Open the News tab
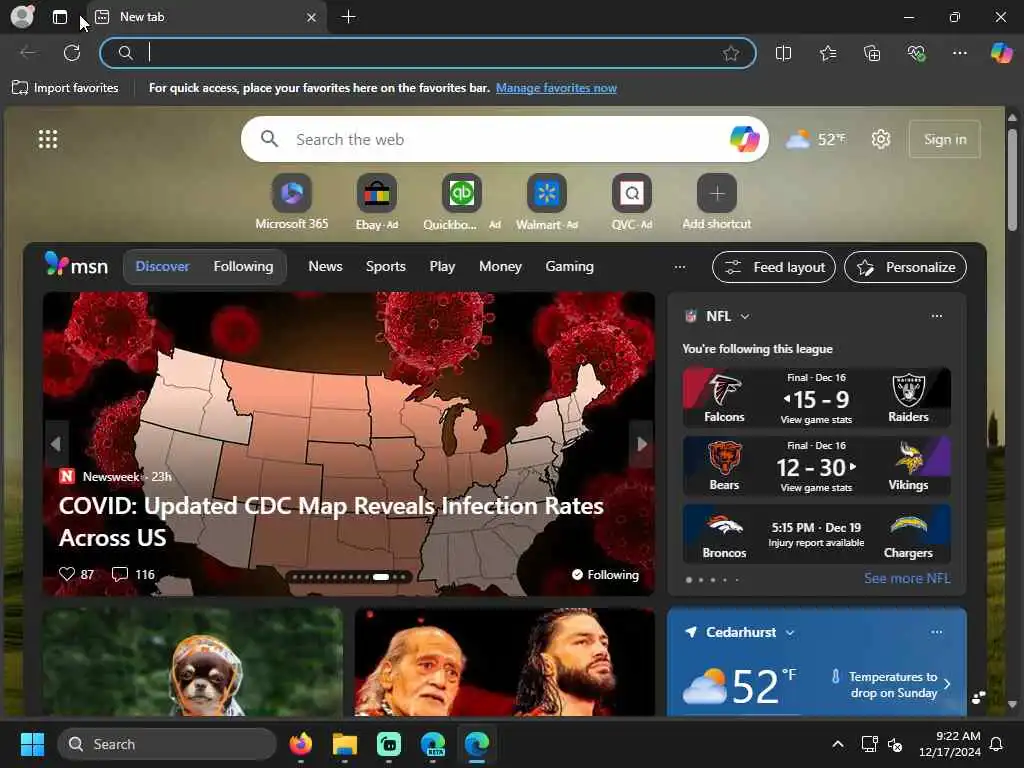This screenshot has width=1024, height=768. tap(325, 266)
